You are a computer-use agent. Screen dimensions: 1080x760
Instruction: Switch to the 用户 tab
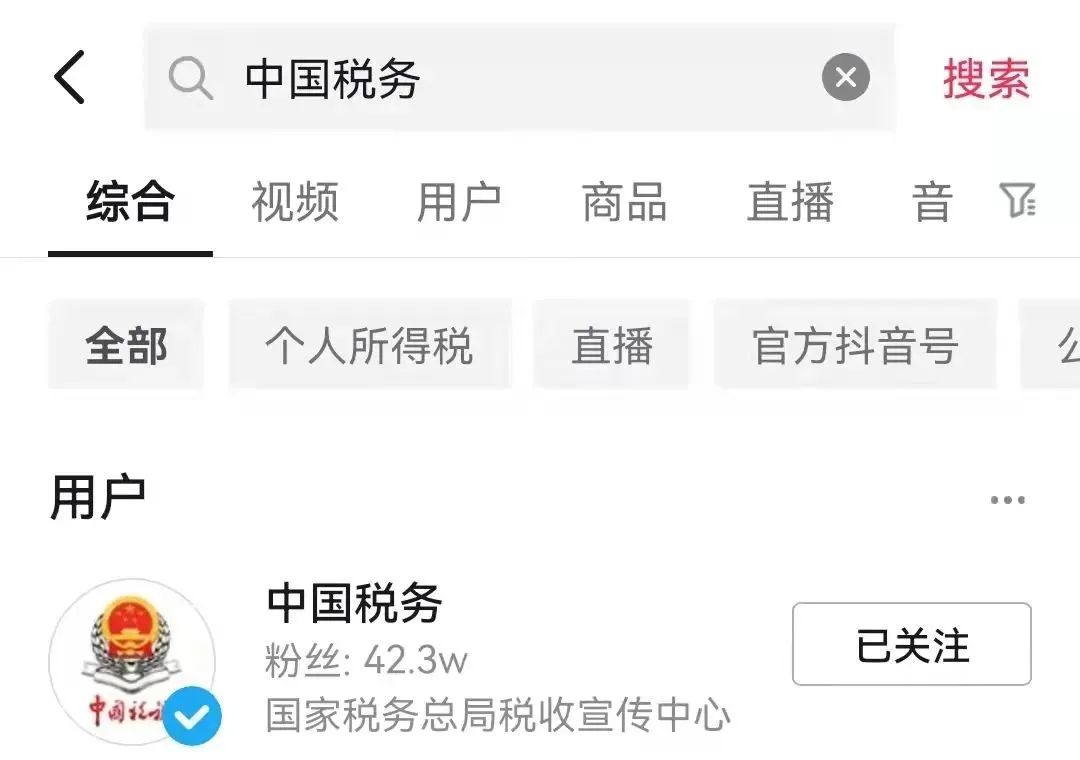coord(459,202)
